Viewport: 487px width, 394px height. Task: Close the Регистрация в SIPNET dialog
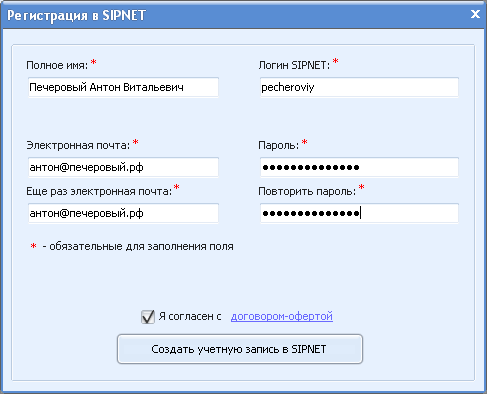(x=475, y=14)
